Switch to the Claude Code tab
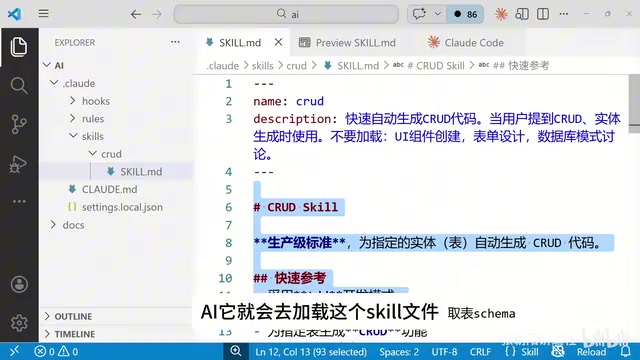This screenshot has height=360, width=640. 465,42
